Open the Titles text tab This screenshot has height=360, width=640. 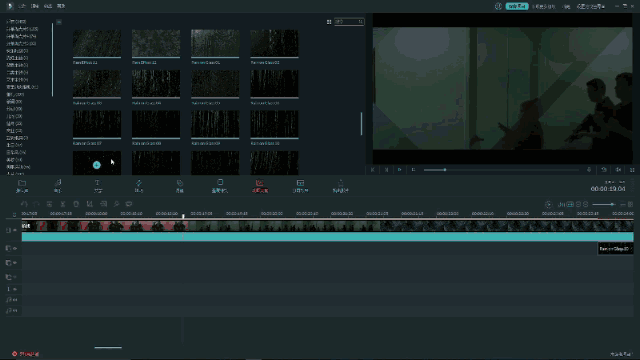(98, 186)
